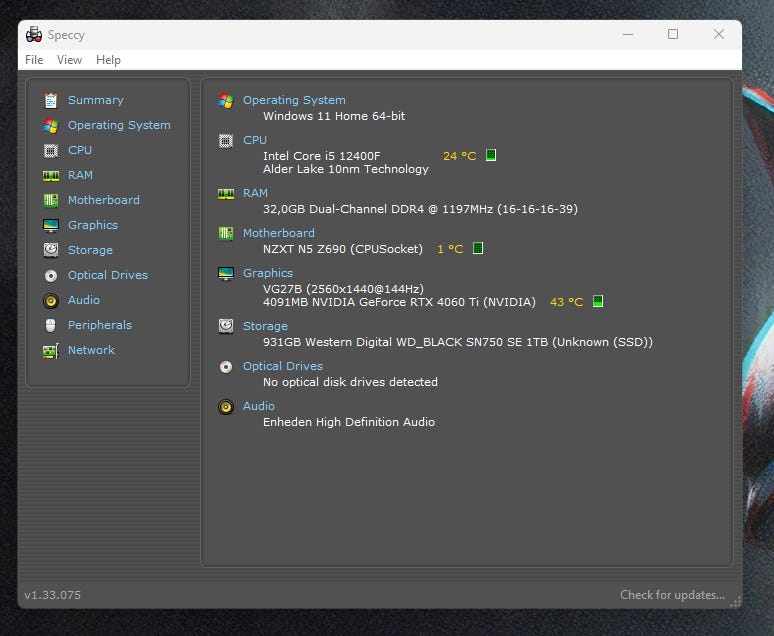Click the Network icon in sidebar
774x636 pixels.
coord(50,351)
